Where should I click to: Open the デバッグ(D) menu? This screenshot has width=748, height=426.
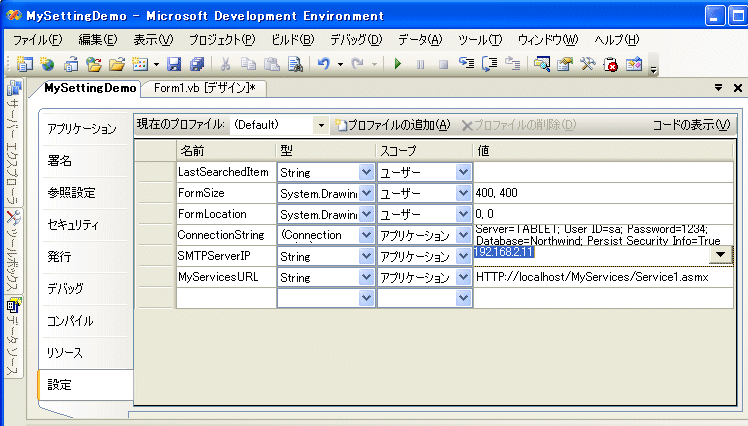(x=356, y=40)
